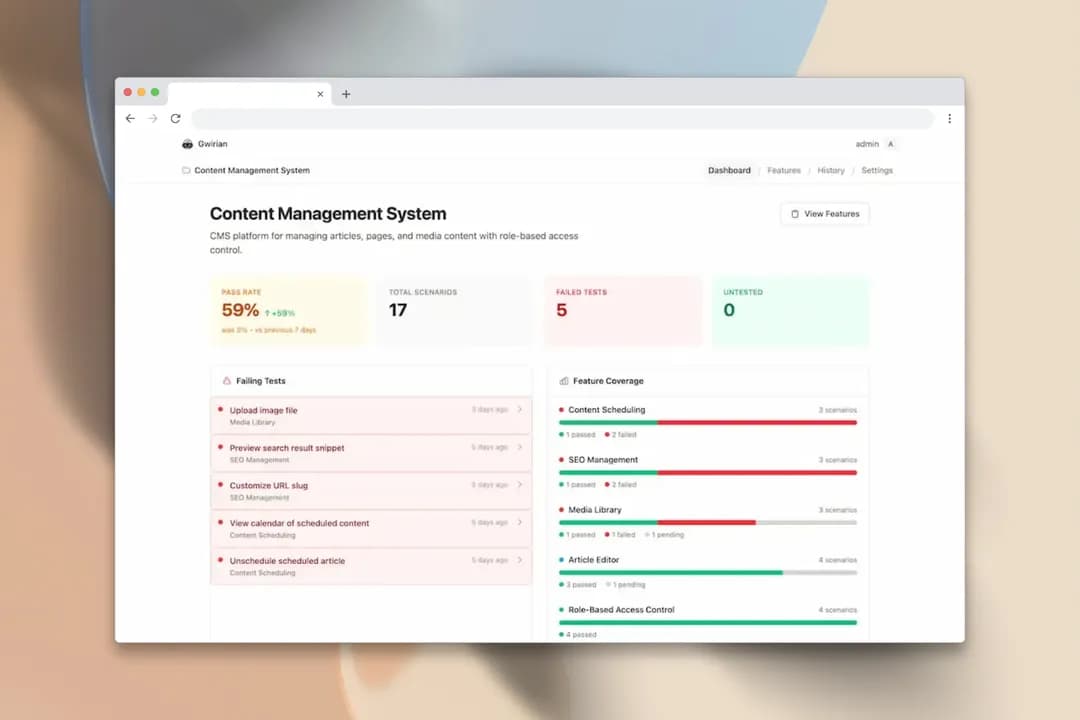Click the Media Library coverage bar
1080x720 pixels.
(x=708, y=522)
